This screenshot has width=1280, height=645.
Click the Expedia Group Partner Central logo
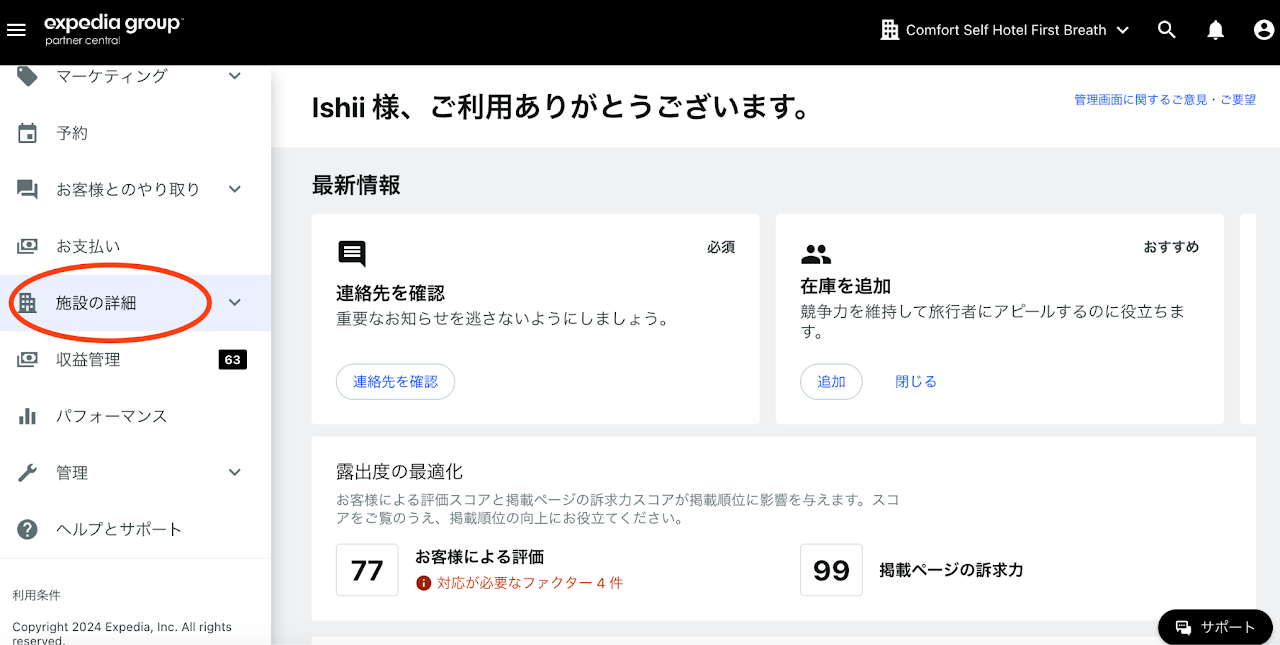[113, 30]
